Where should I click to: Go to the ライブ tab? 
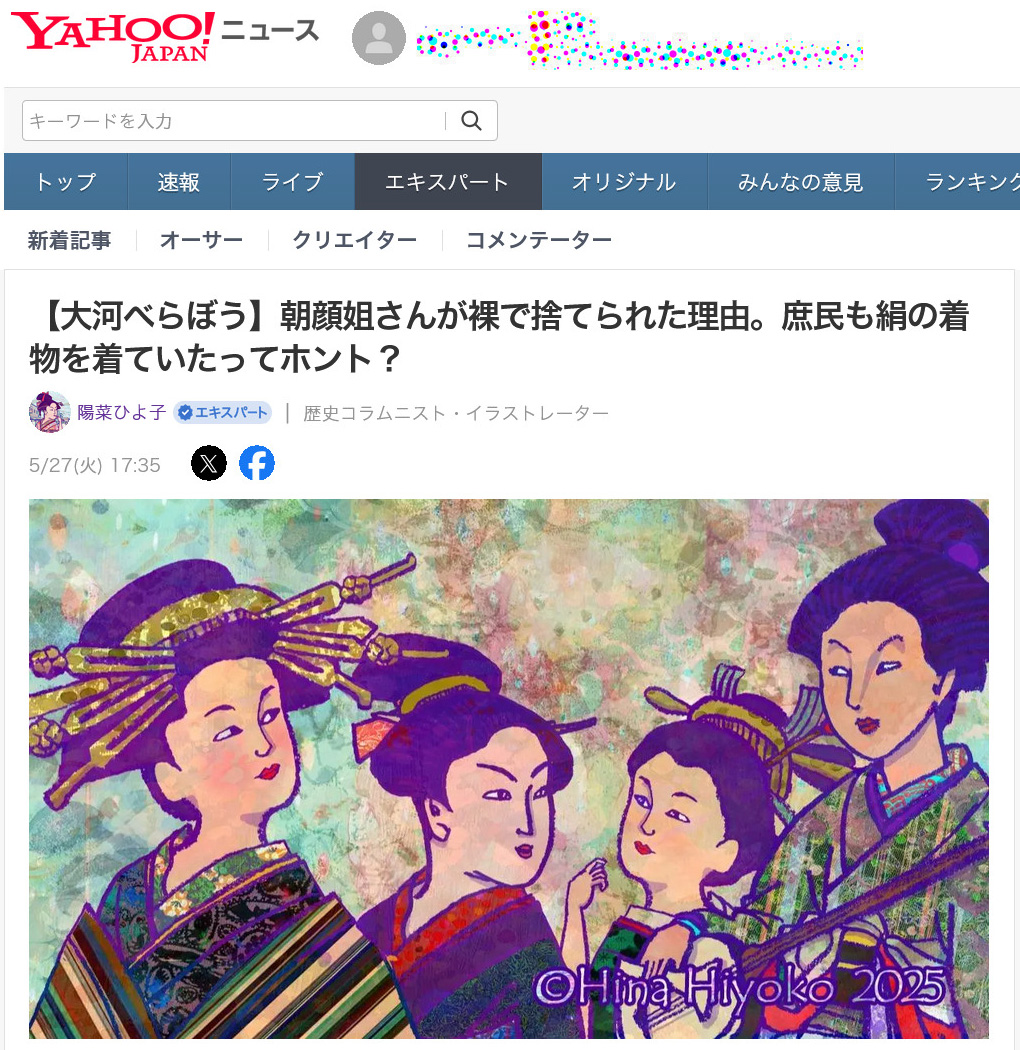tap(293, 181)
